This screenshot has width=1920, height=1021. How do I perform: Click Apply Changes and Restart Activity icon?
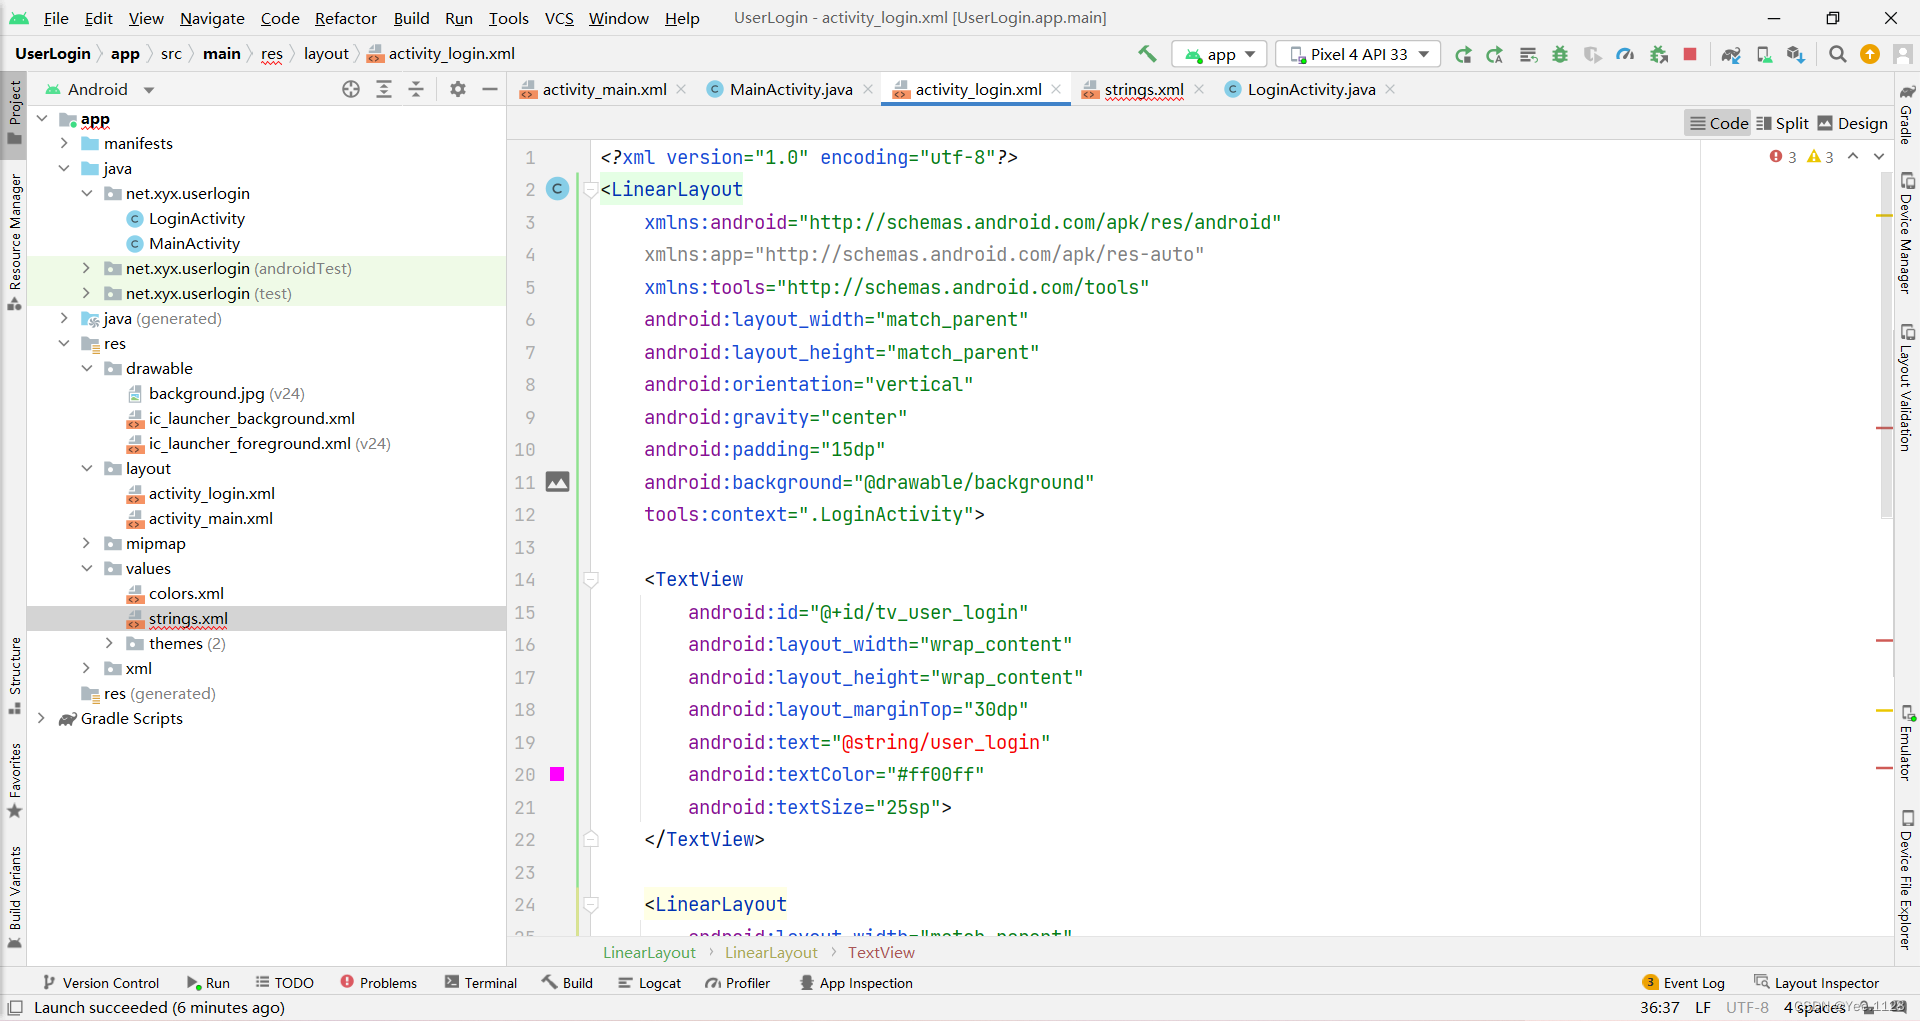(1495, 54)
